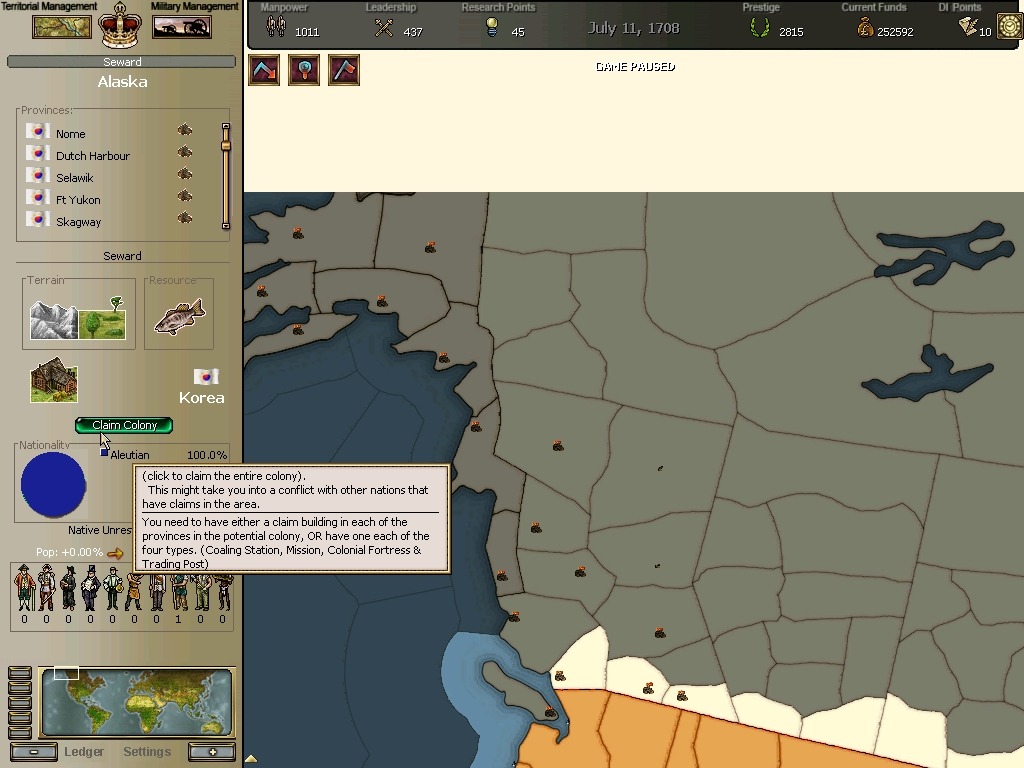Click the building icon in Nome row

pos(185,130)
